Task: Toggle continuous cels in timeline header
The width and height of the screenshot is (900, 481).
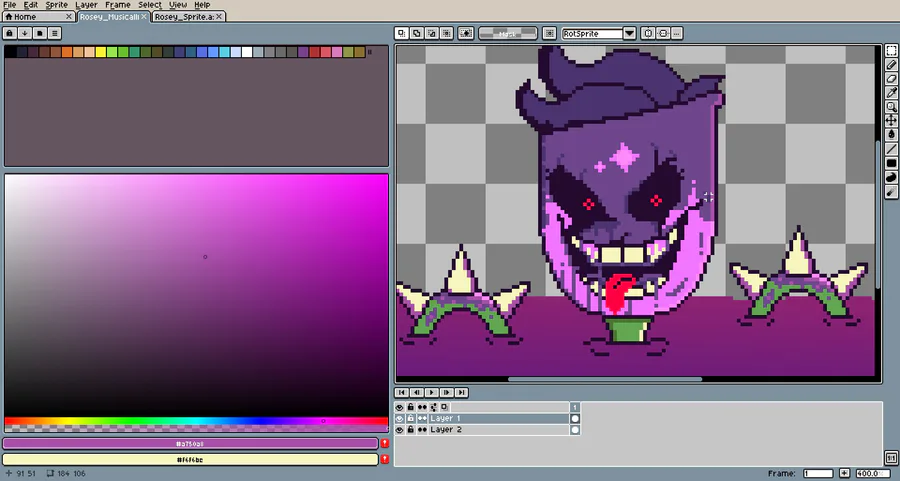Action: (x=422, y=407)
